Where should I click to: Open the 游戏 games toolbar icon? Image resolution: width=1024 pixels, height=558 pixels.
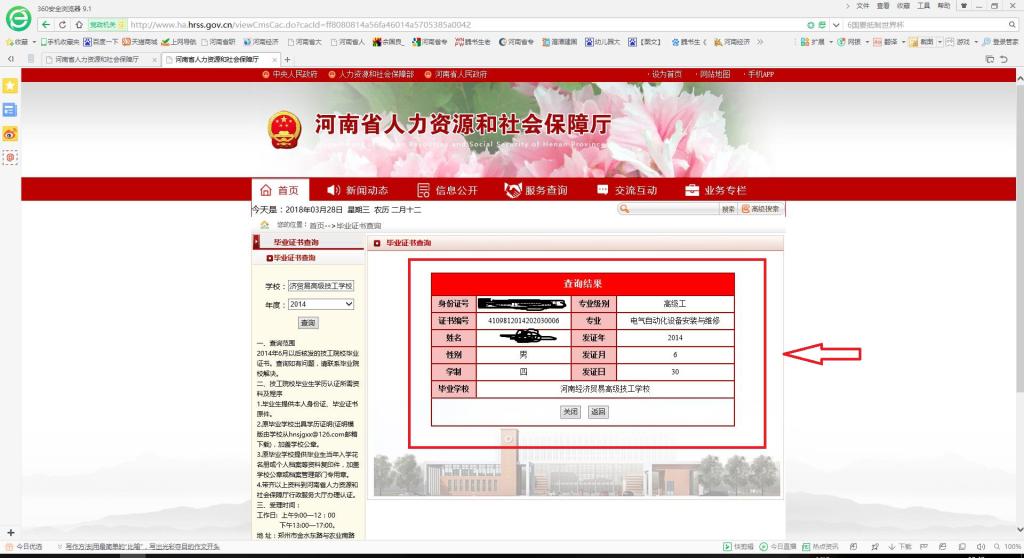(x=958, y=42)
